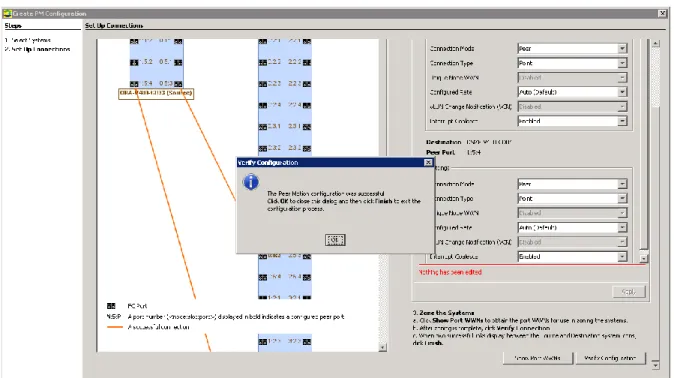674x378 pixels.
Task: Click the 'Zone the Systems' instruction heading
Action: click(443, 313)
